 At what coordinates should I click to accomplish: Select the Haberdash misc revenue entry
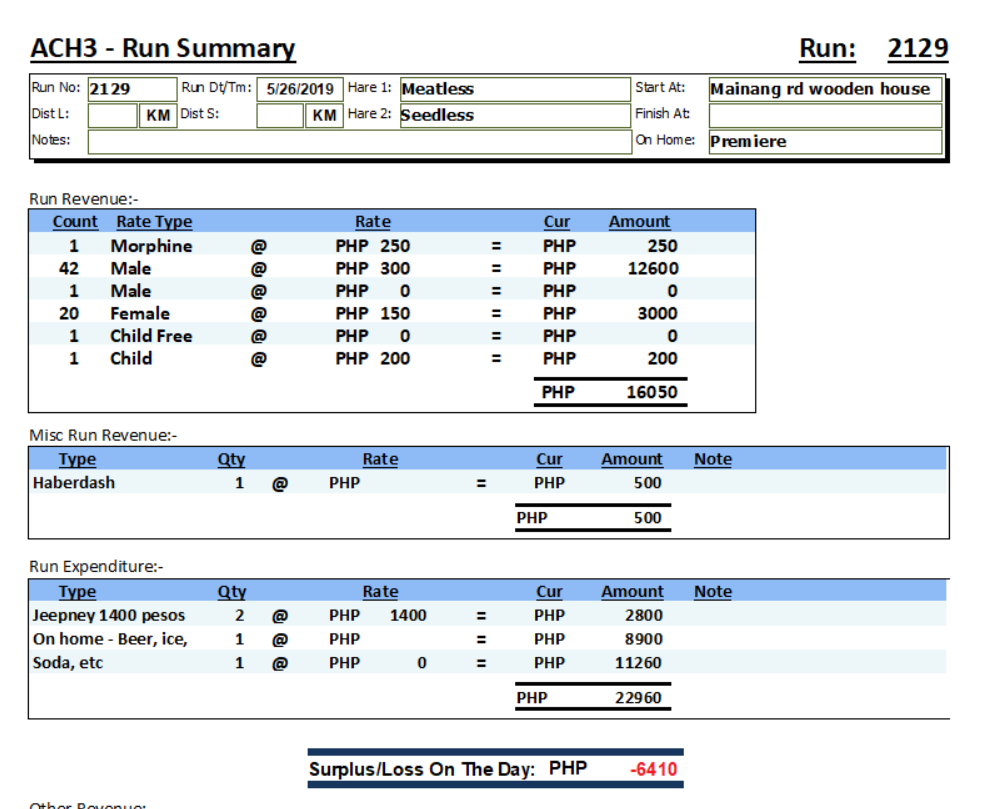[74, 483]
